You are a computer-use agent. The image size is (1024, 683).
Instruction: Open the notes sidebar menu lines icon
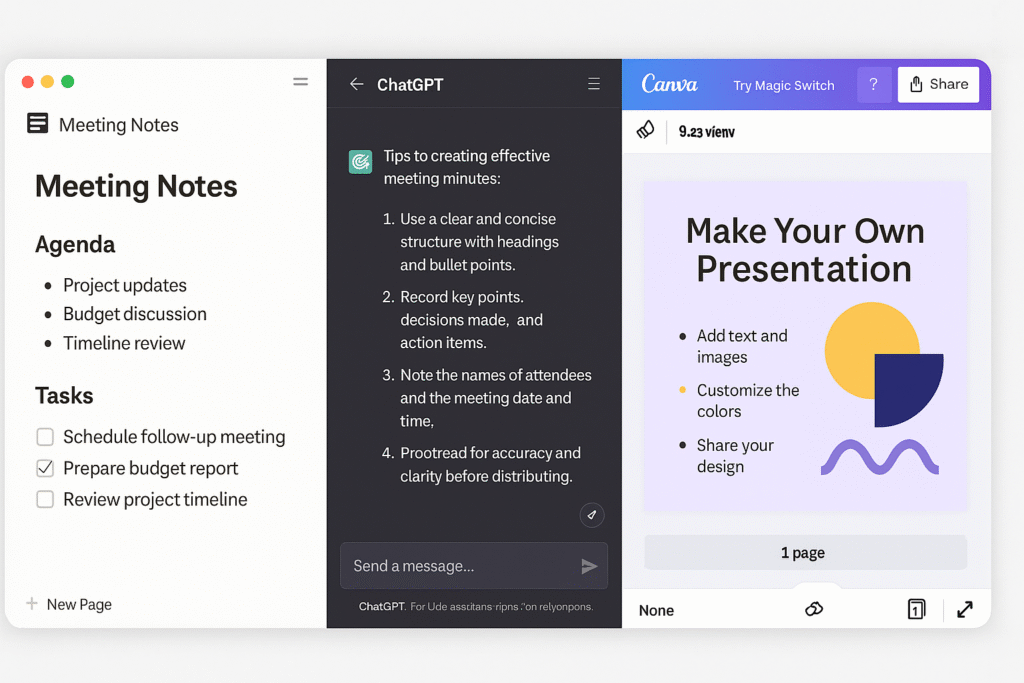(x=300, y=82)
